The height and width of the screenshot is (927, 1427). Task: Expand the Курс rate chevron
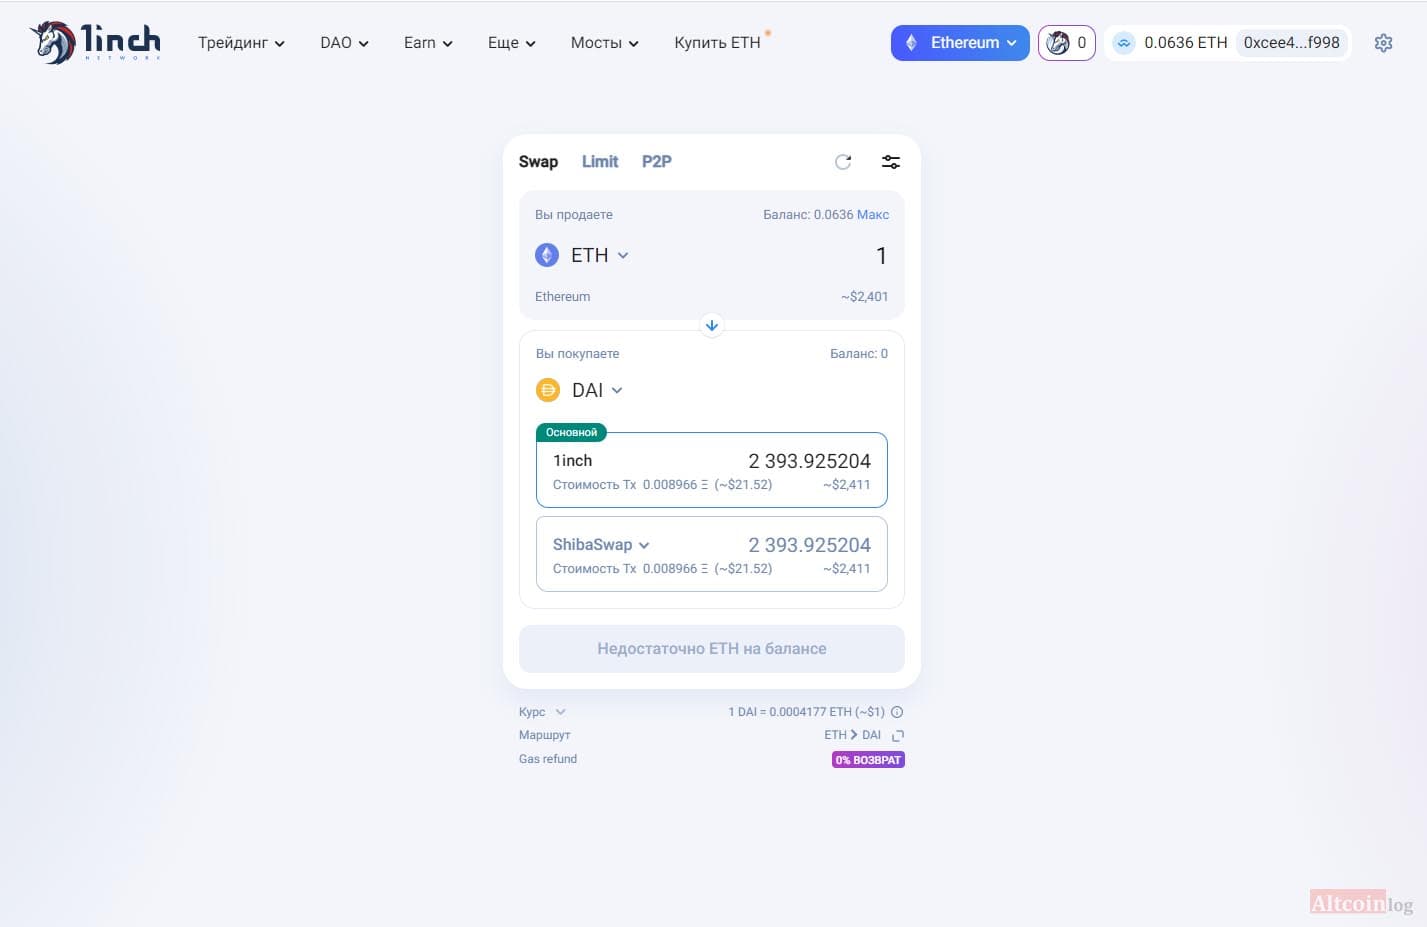[560, 712]
